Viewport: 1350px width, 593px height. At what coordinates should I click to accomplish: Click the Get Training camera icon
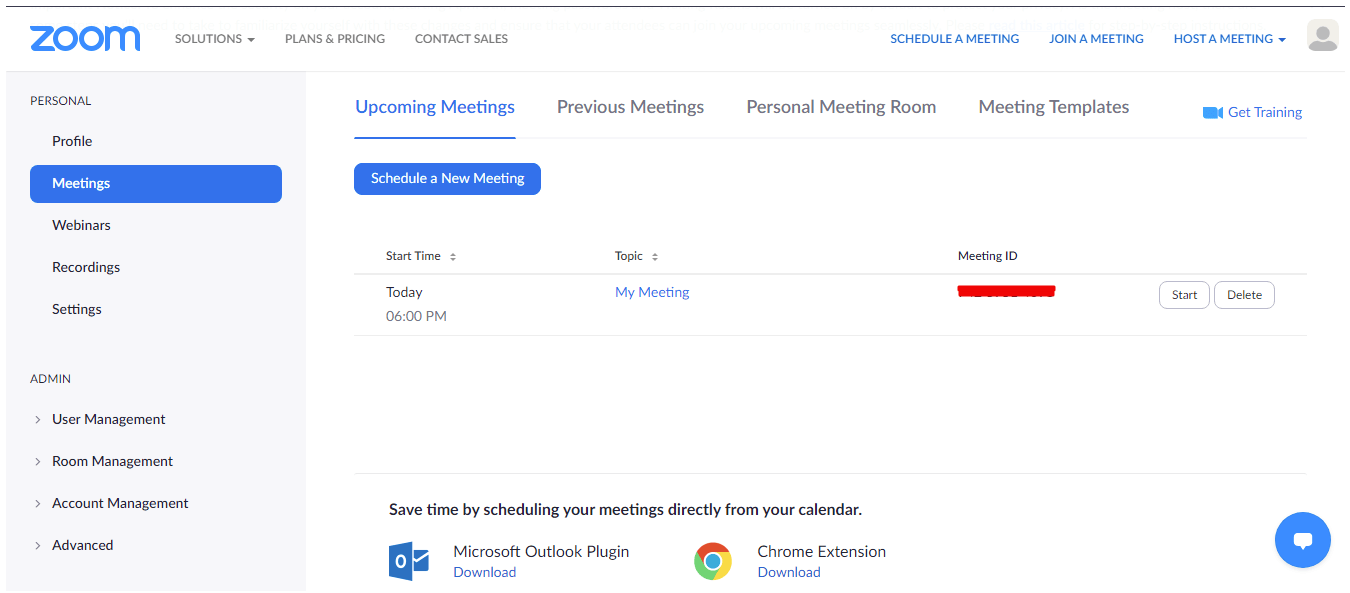pos(1211,112)
